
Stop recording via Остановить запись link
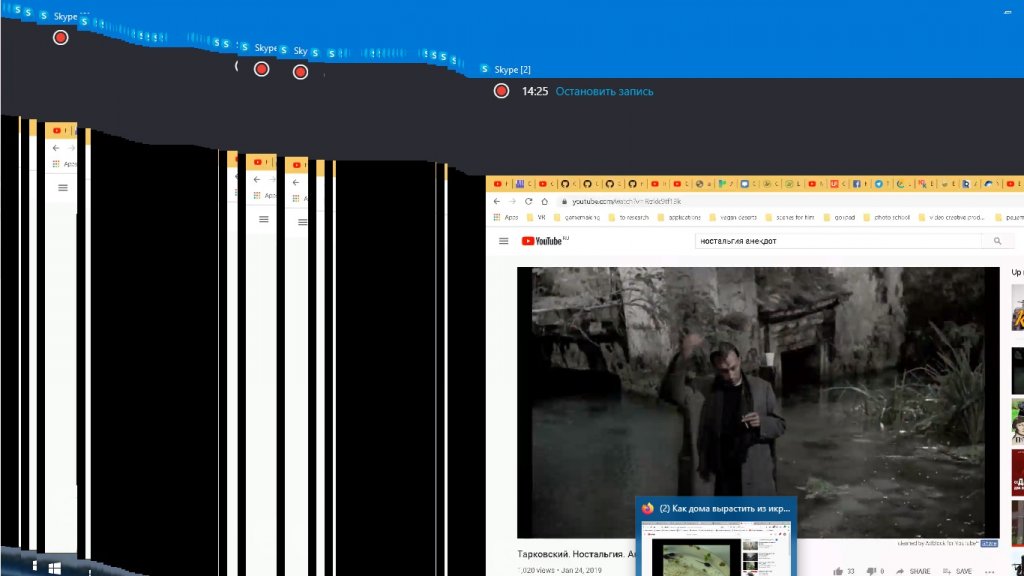point(604,91)
